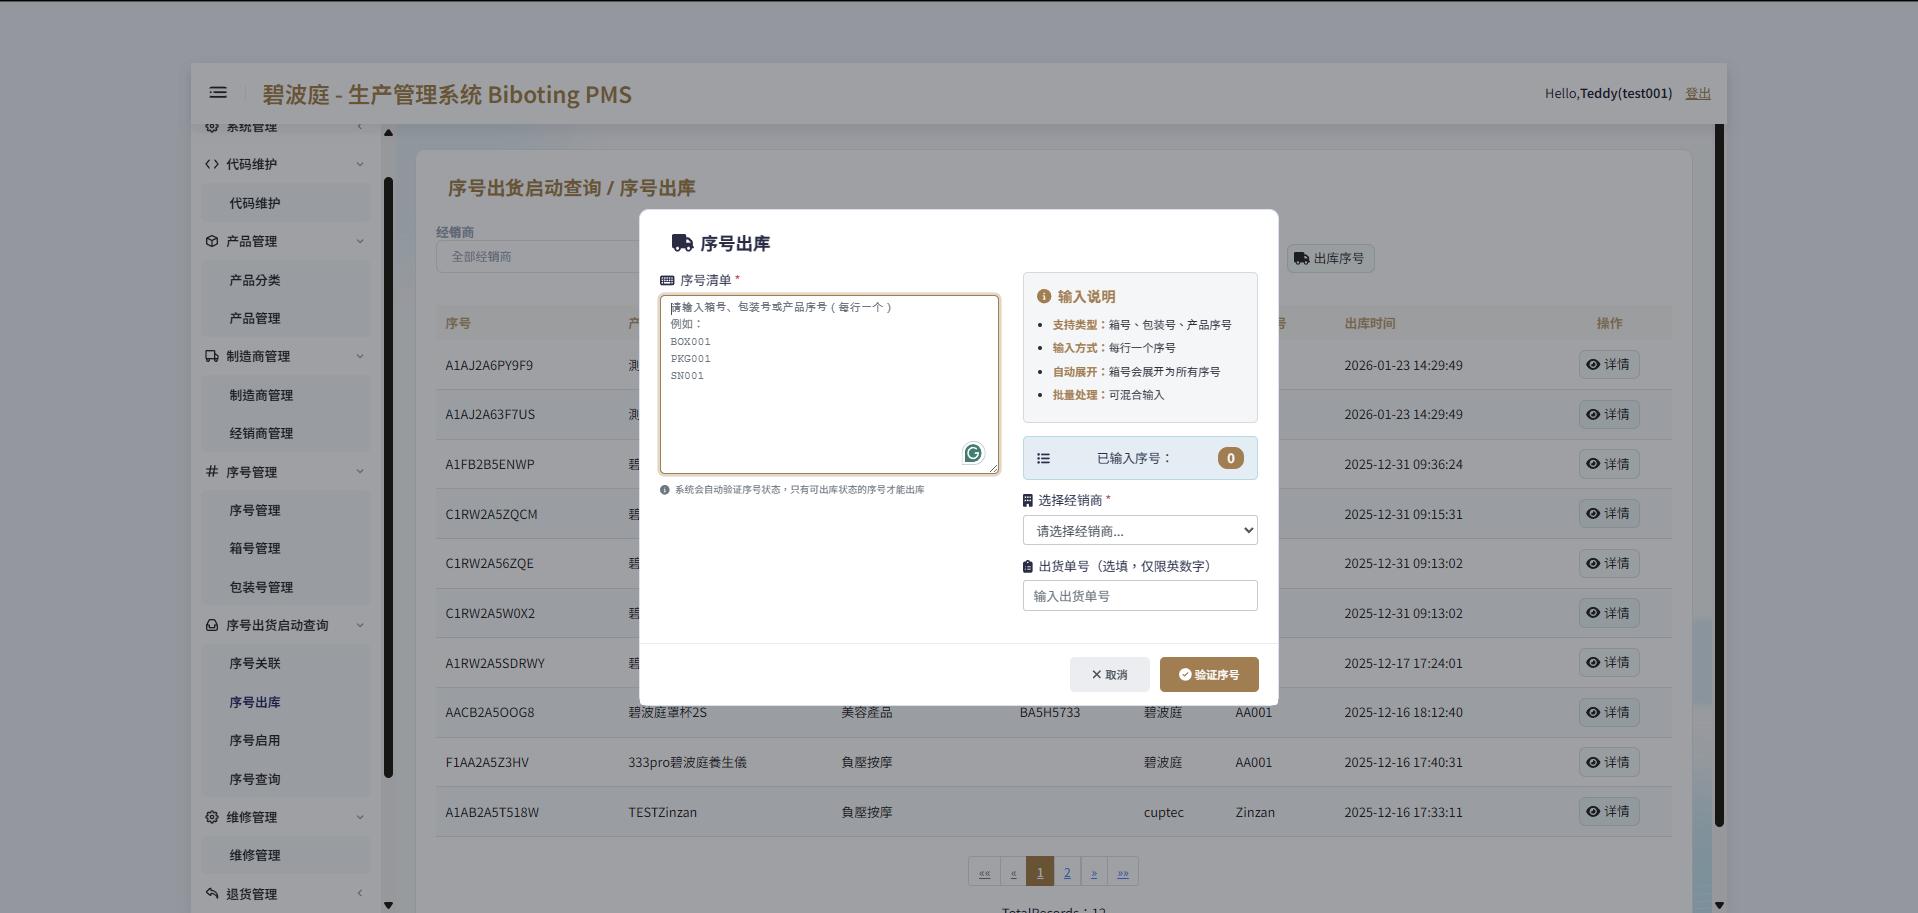Go to page 2 of results

tap(1067, 872)
